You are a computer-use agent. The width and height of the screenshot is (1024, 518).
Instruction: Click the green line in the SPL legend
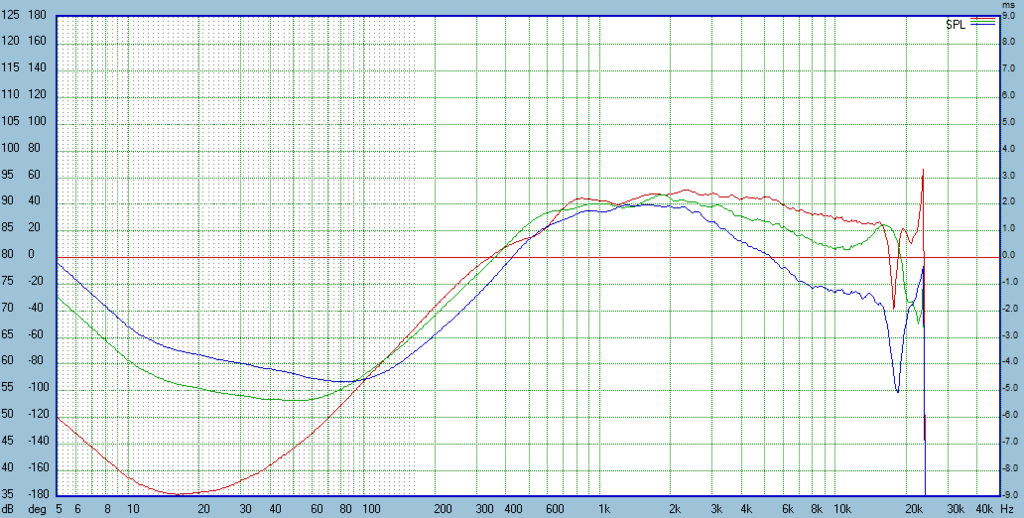tap(982, 21)
